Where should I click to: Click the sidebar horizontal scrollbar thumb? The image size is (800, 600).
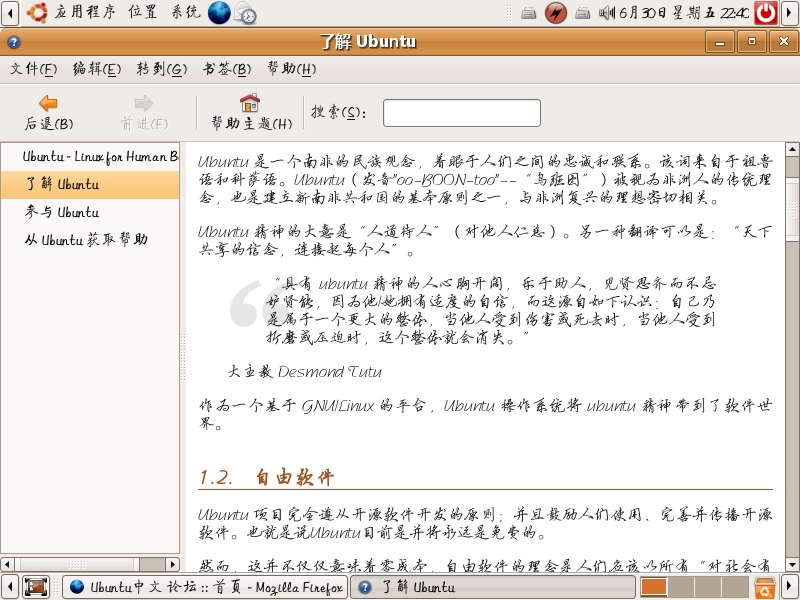pyautogui.click(x=77, y=564)
